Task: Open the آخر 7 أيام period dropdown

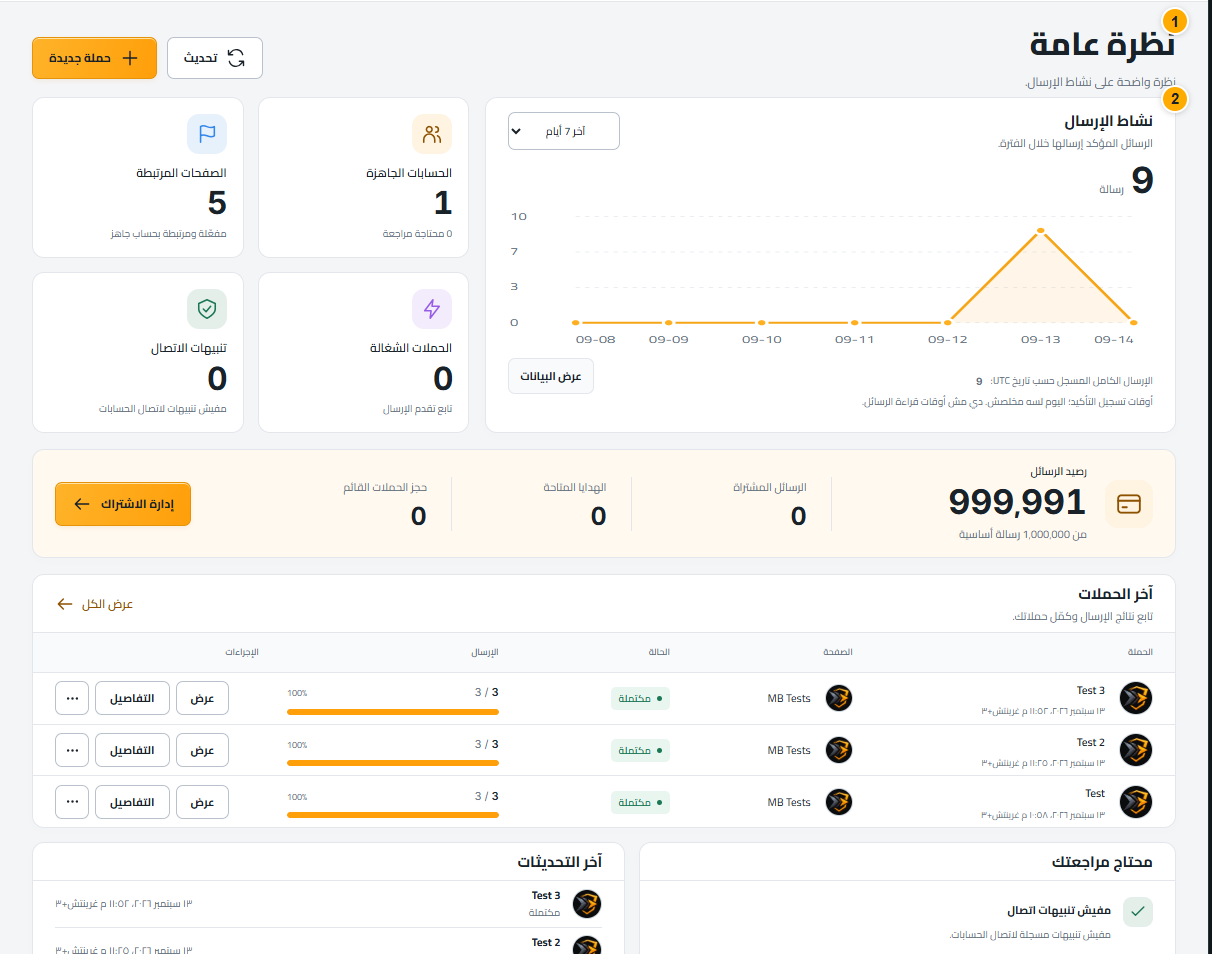Action: [x=564, y=131]
